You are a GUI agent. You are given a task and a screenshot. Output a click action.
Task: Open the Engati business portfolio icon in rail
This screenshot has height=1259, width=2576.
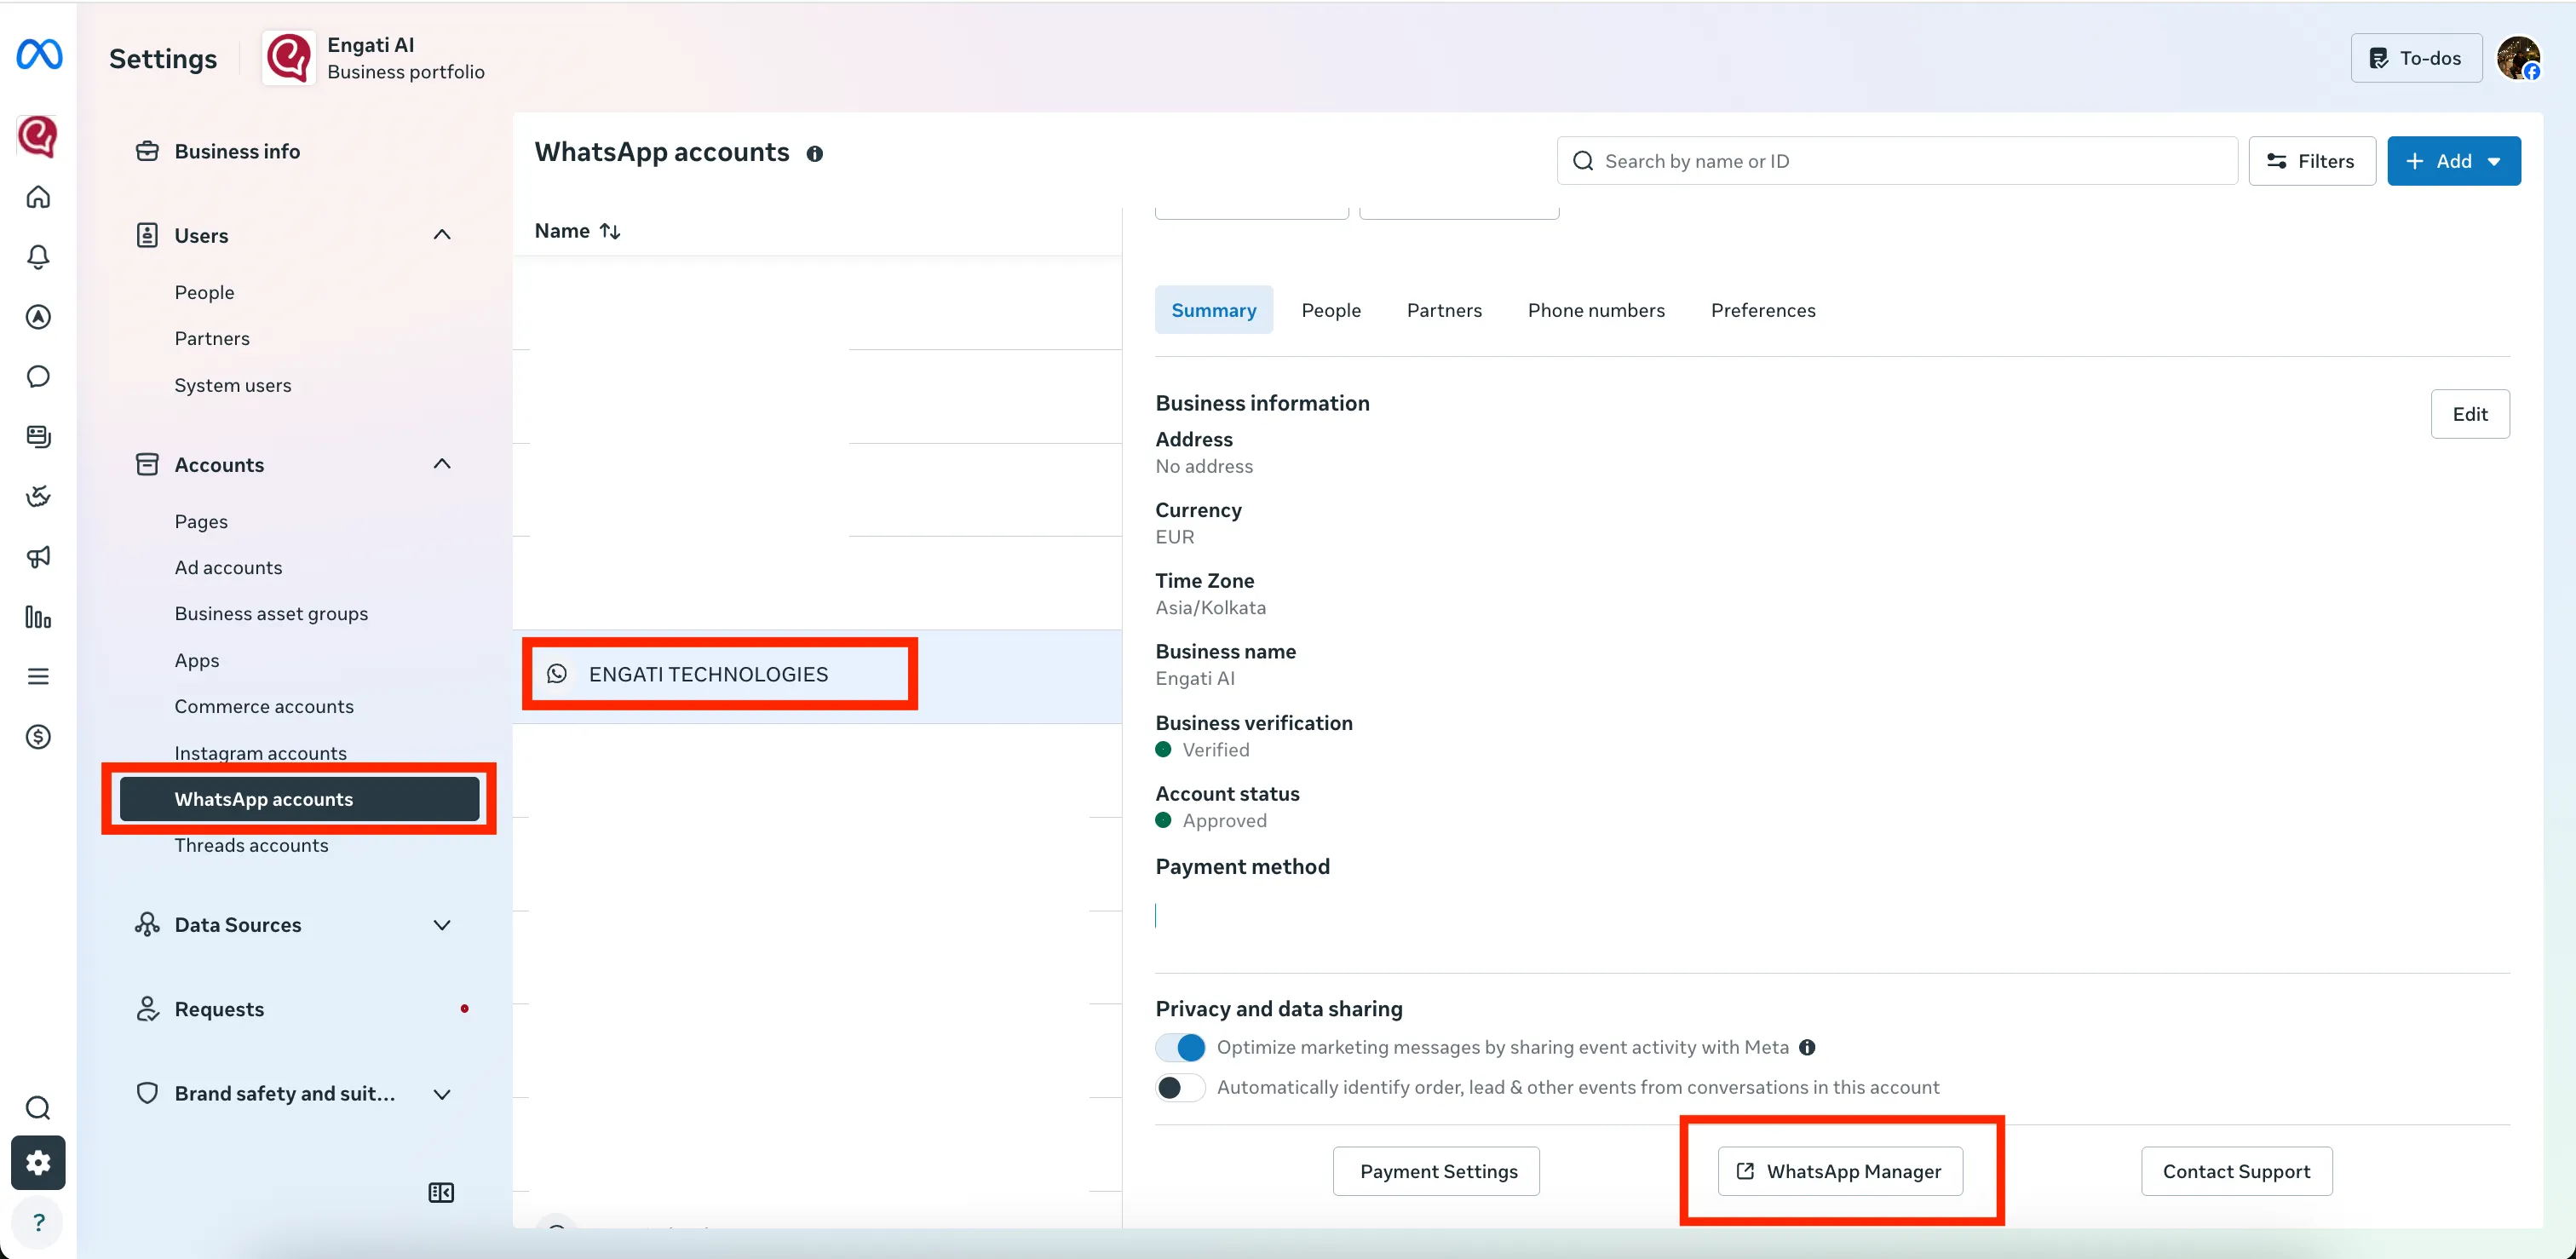point(38,136)
